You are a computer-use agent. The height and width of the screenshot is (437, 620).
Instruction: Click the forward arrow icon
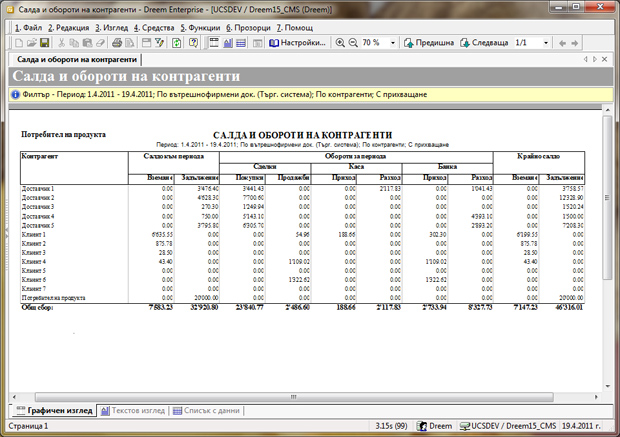(575, 43)
